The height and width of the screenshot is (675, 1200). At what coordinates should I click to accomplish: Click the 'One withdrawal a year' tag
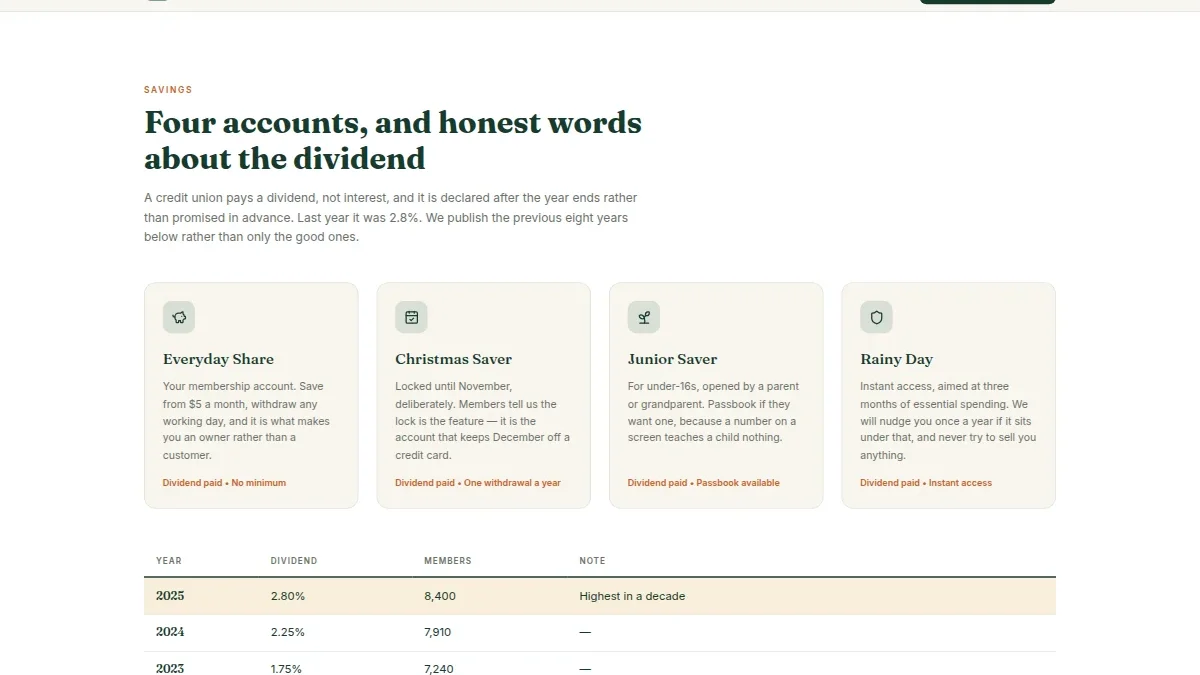[x=512, y=483]
